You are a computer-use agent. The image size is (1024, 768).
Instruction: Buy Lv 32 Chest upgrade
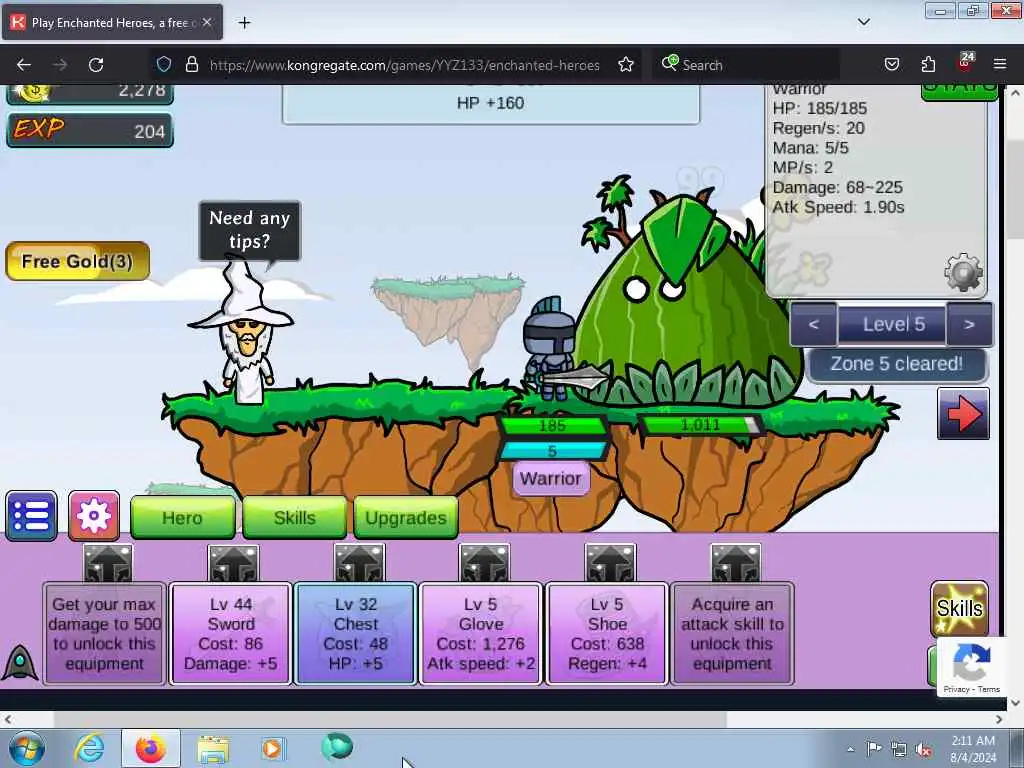pos(356,633)
